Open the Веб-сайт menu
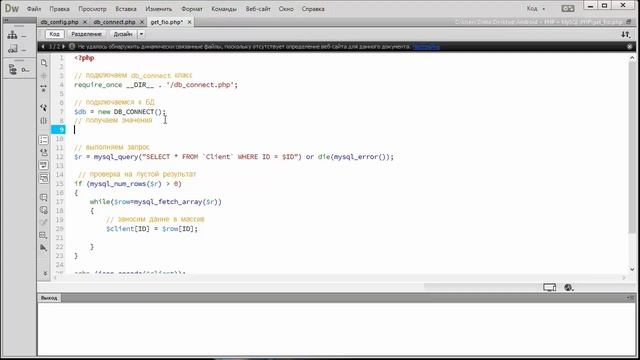The width and height of the screenshot is (640, 360). coord(258,9)
